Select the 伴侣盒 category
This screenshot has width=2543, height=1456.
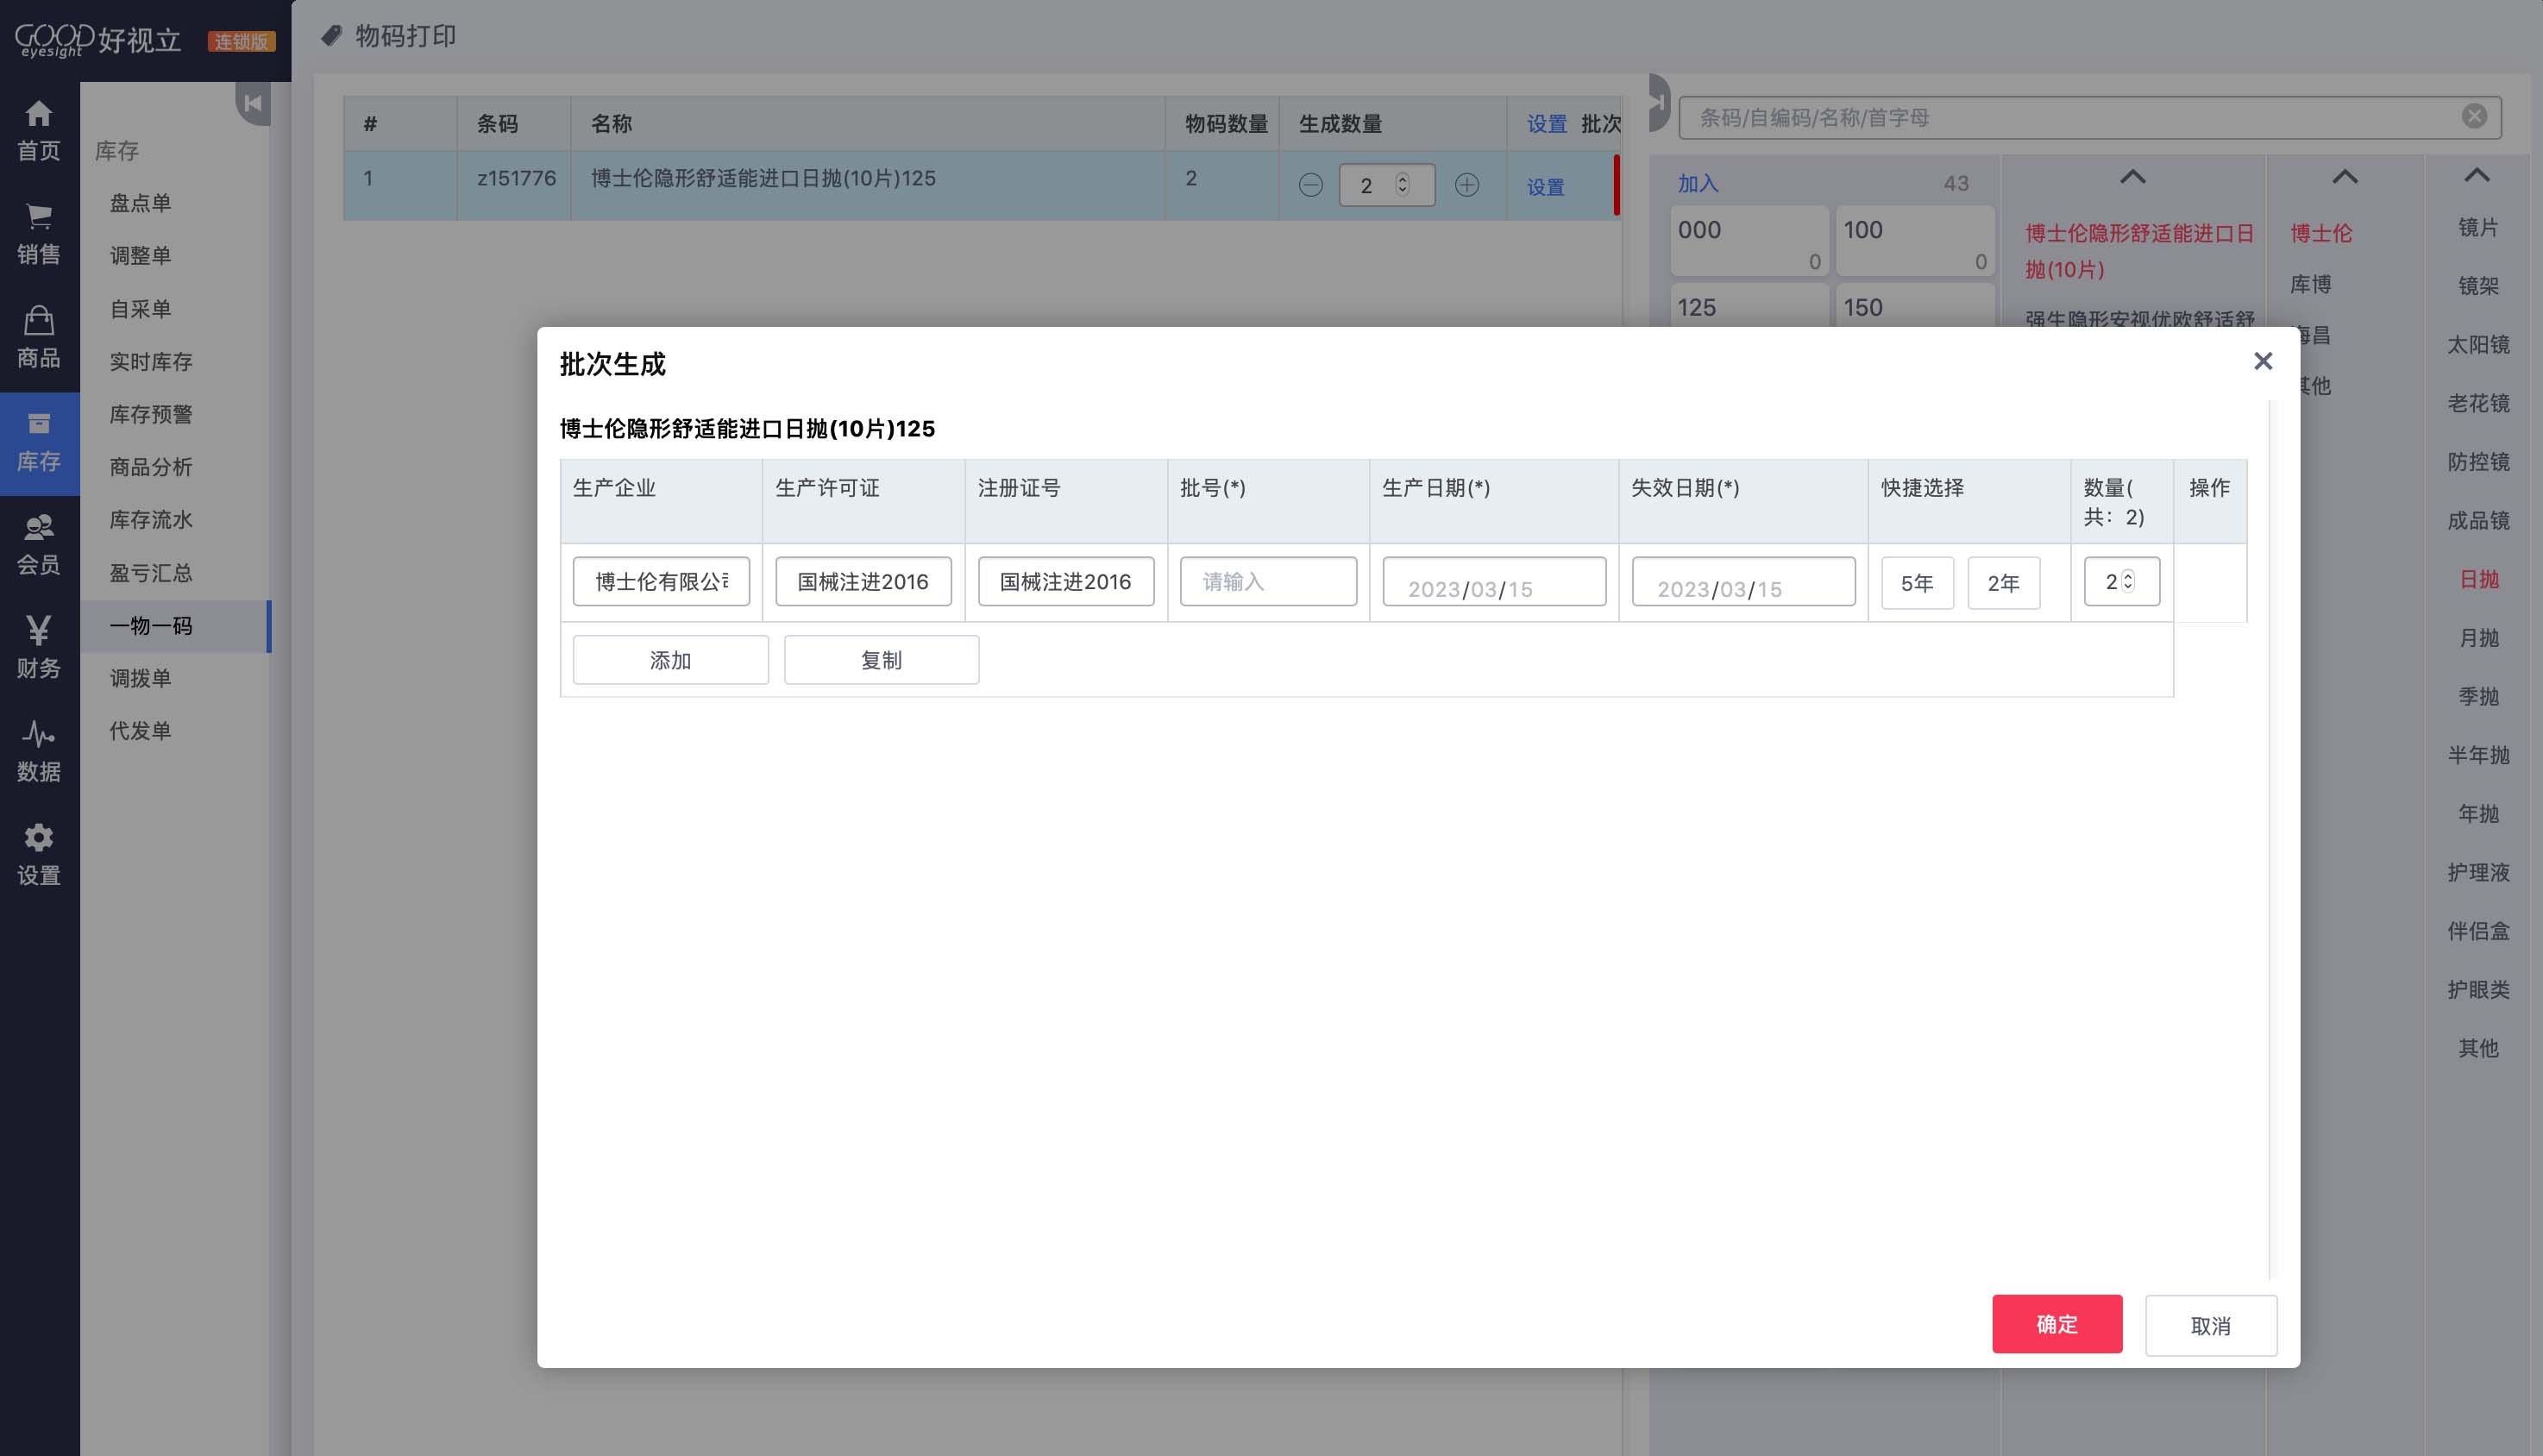point(2478,932)
